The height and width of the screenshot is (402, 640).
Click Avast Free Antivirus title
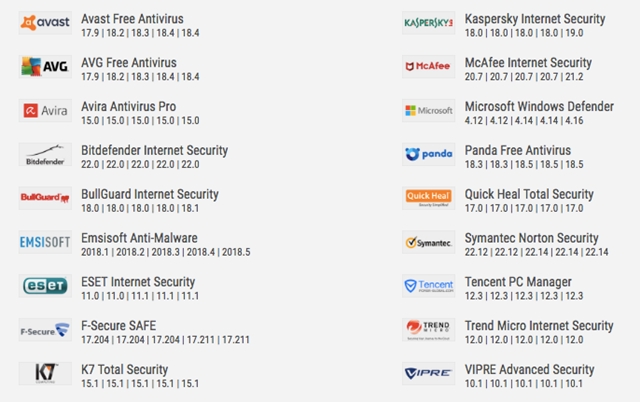click(132, 19)
